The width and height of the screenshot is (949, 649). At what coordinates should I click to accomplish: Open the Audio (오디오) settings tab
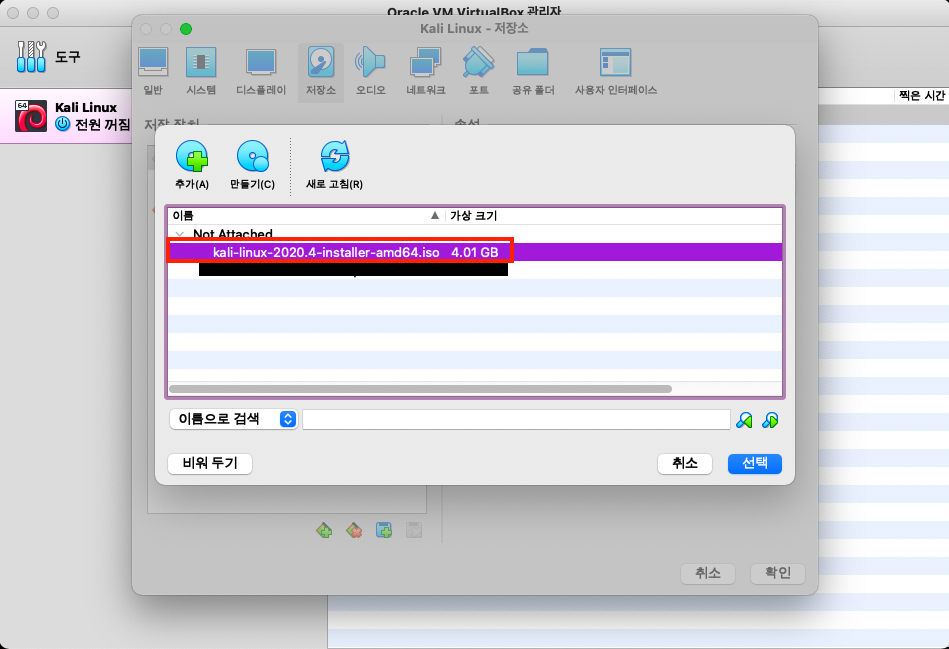click(x=370, y=71)
